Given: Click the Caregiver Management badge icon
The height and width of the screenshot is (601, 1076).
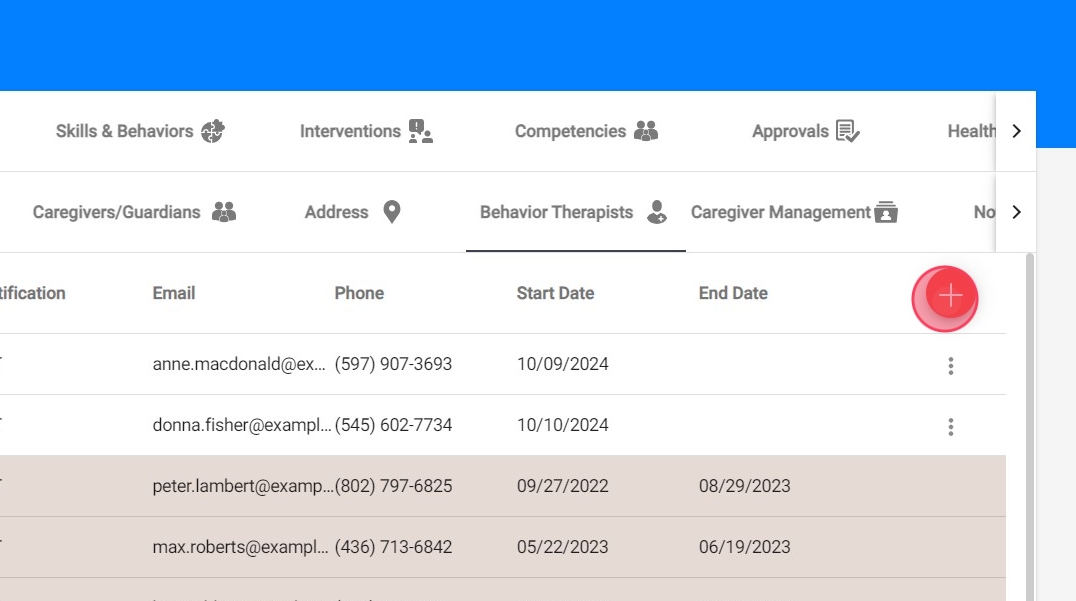Looking at the screenshot, I should pos(886,212).
